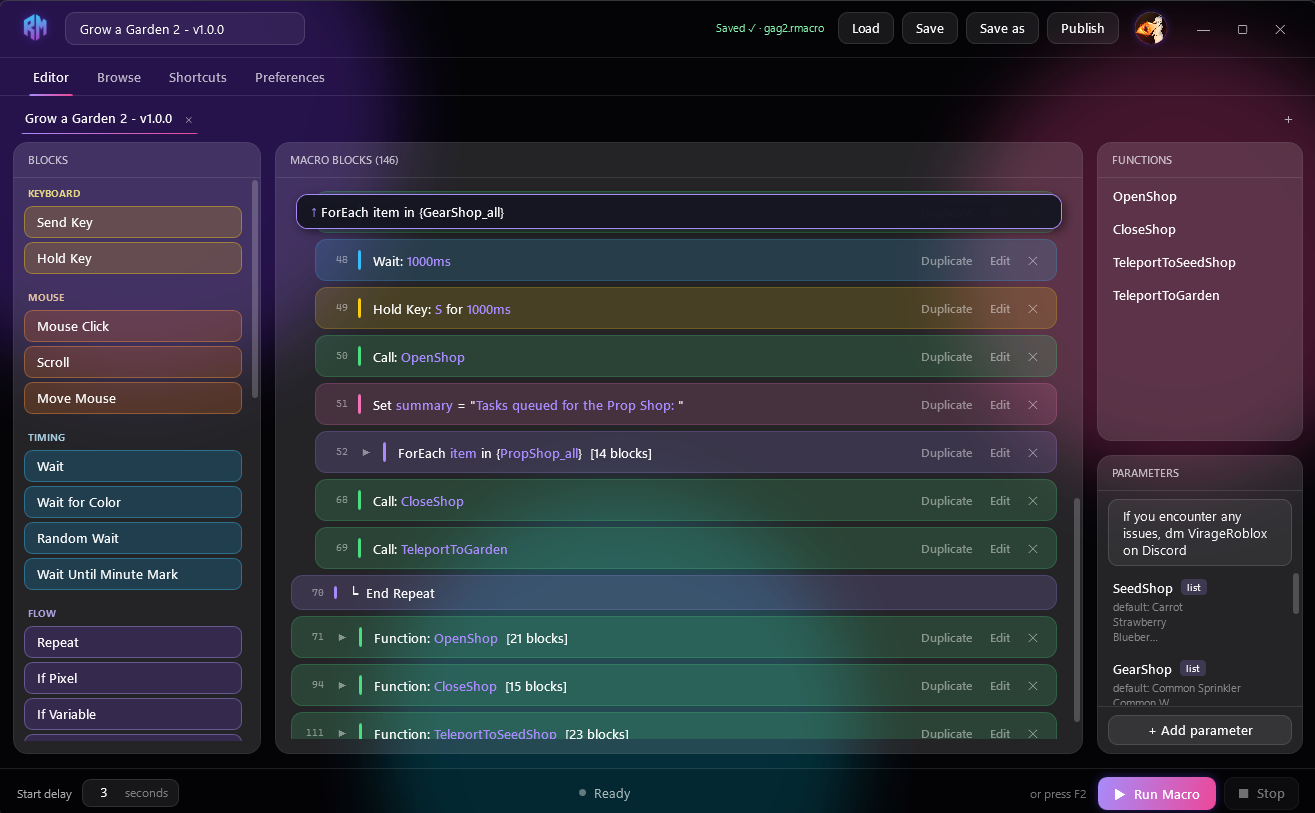
Task: Duplicate the Call OpenShop block
Action: pyautogui.click(x=946, y=357)
